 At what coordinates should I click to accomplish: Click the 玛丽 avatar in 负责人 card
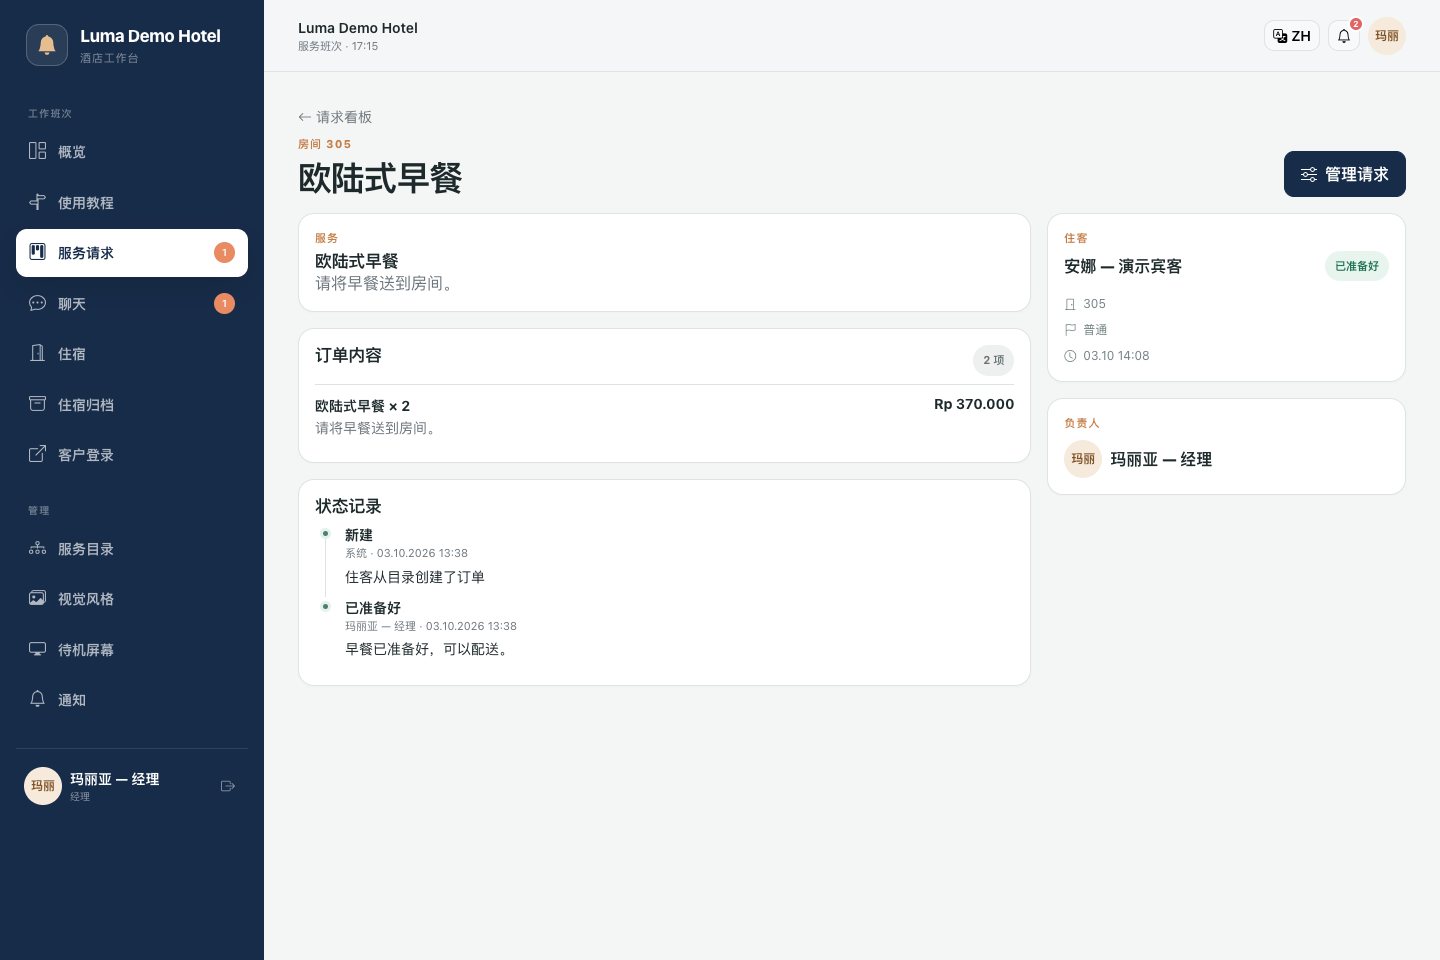tap(1083, 459)
